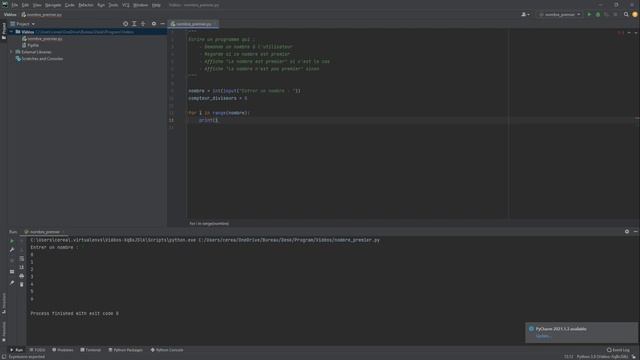The height and width of the screenshot is (360, 640).
Task: Click Vidéos breadcrumb in navigation bar
Action: click(10, 14)
